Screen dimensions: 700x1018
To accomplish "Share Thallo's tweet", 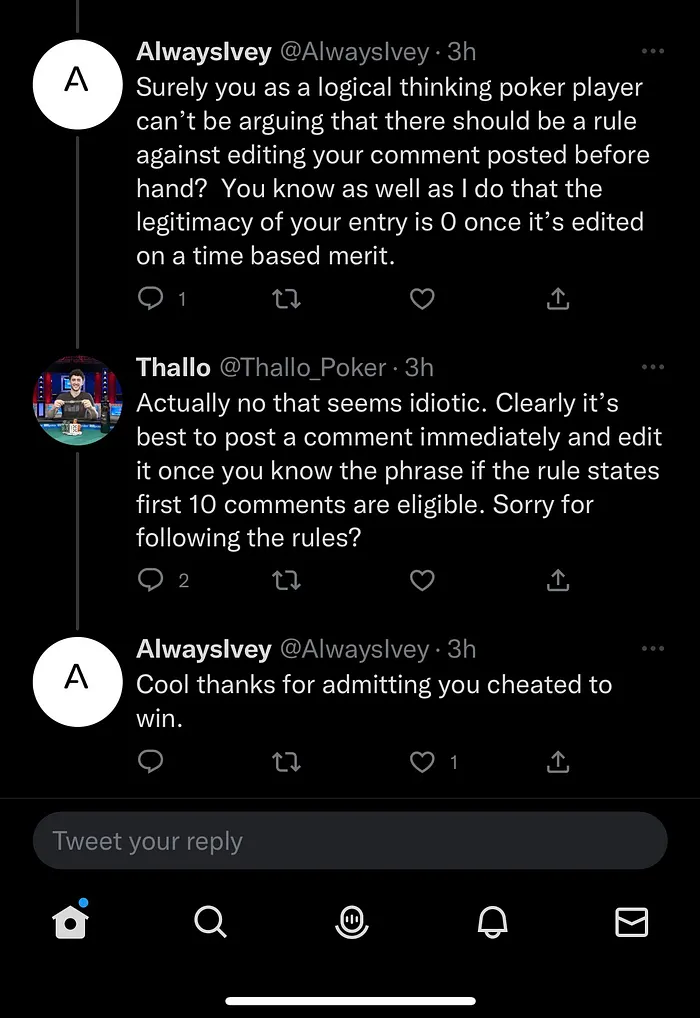I will [x=558, y=580].
